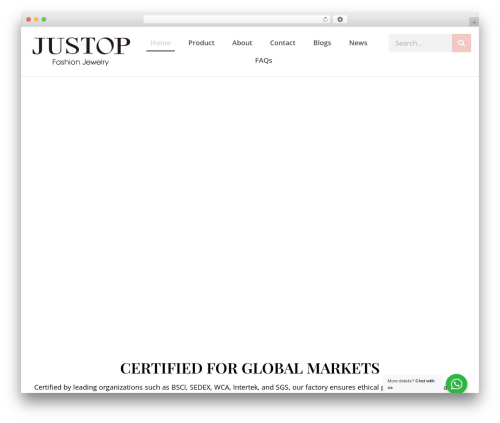Click the green maximize window dot
Image resolution: width=500 pixels, height=423 pixels.
coord(44,20)
